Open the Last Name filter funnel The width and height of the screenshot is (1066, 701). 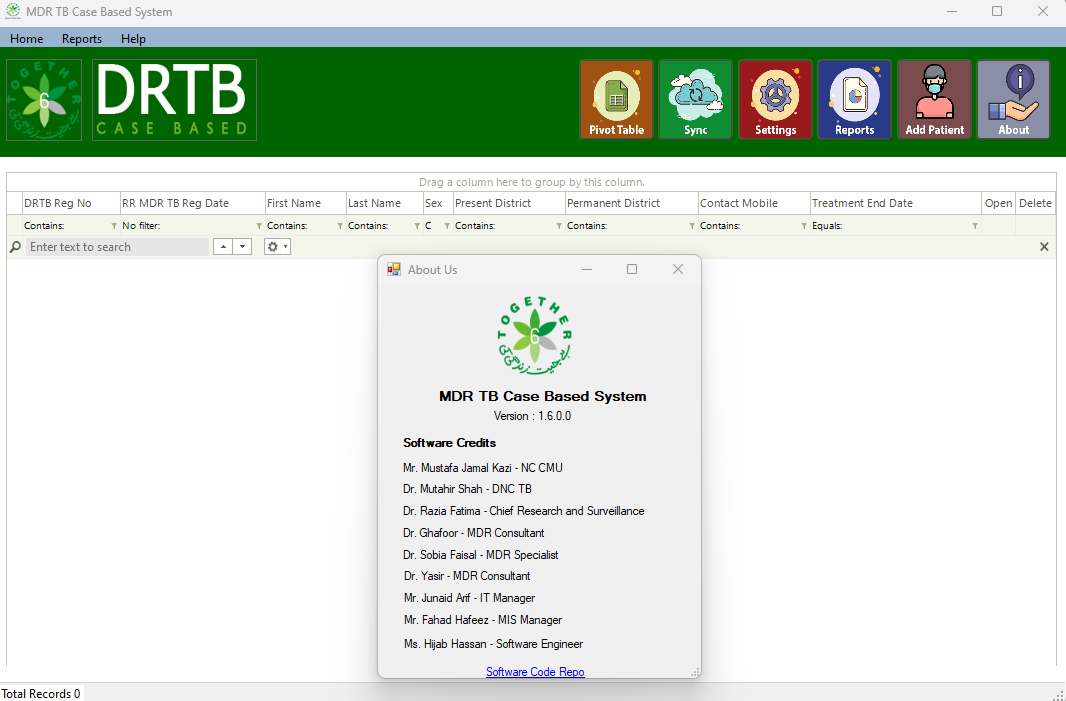pos(417,226)
